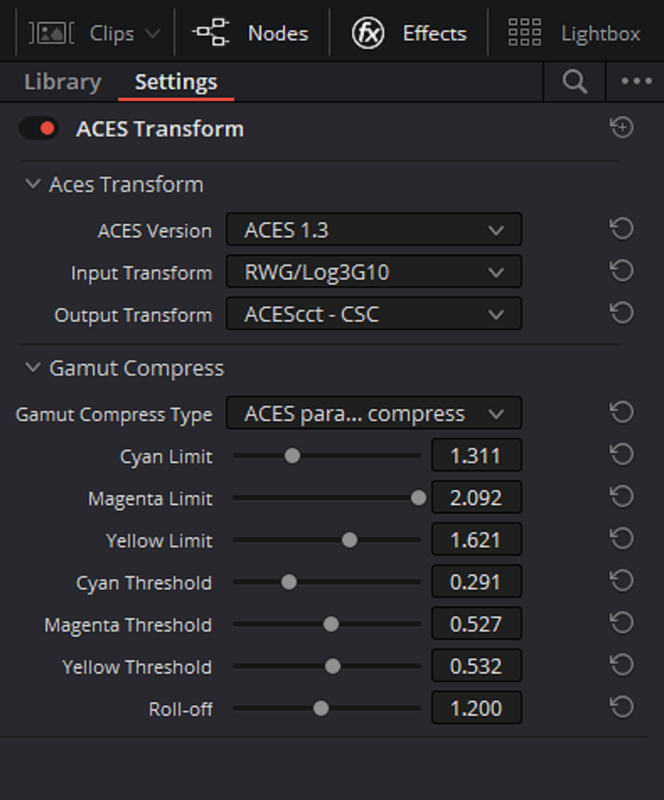Open the ACES Version dropdown
664x800 pixels.
pyautogui.click(x=374, y=230)
